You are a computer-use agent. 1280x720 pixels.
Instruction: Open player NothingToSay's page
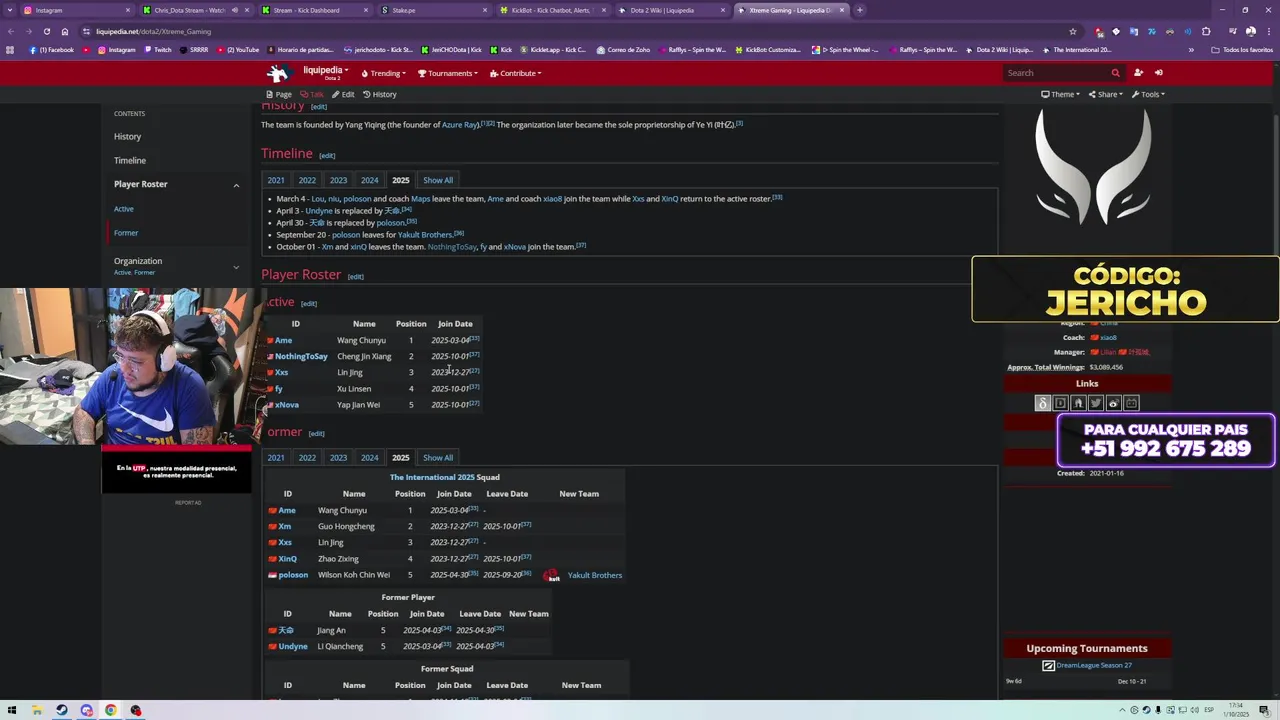point(301,356)
